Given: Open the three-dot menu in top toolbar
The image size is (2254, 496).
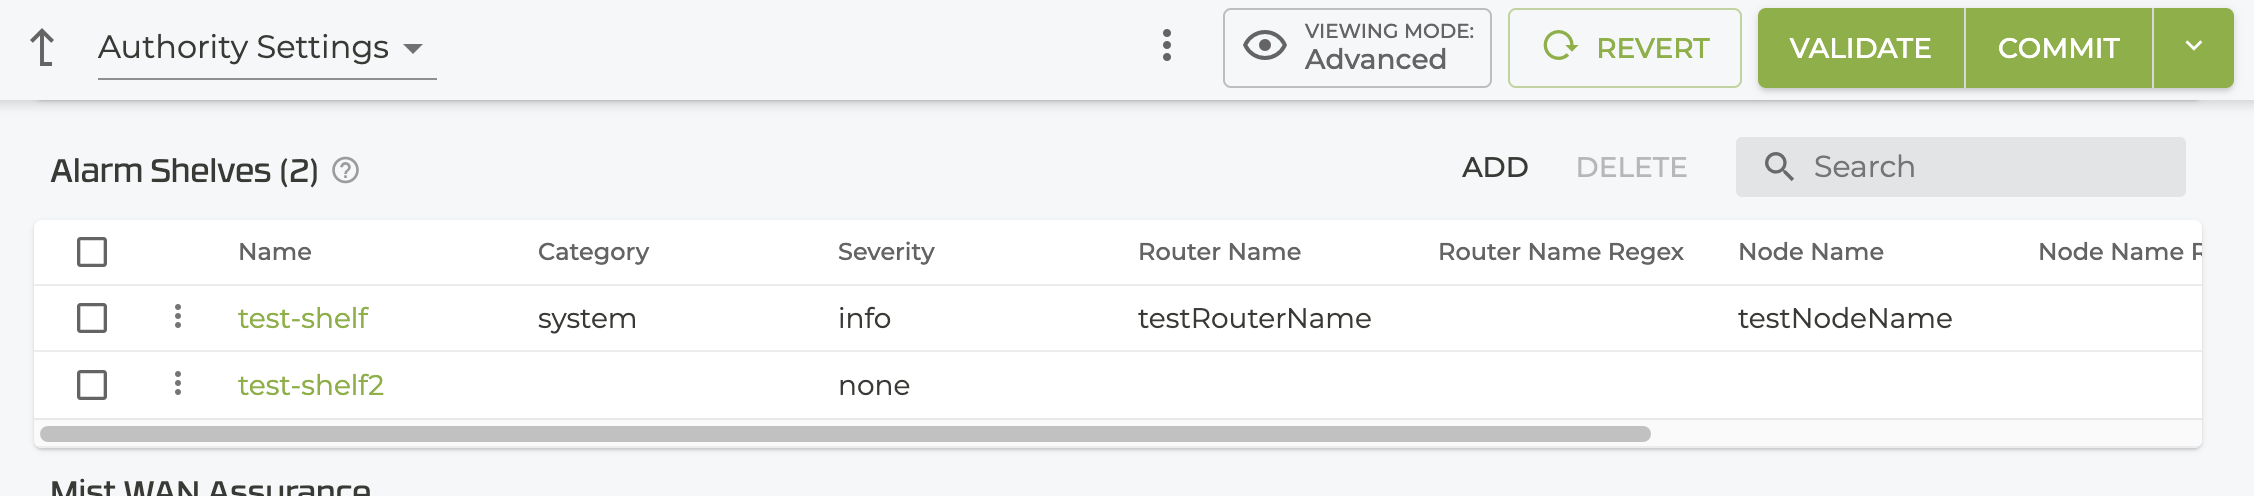Looking at the screenshot, I should coord(1166,46).
